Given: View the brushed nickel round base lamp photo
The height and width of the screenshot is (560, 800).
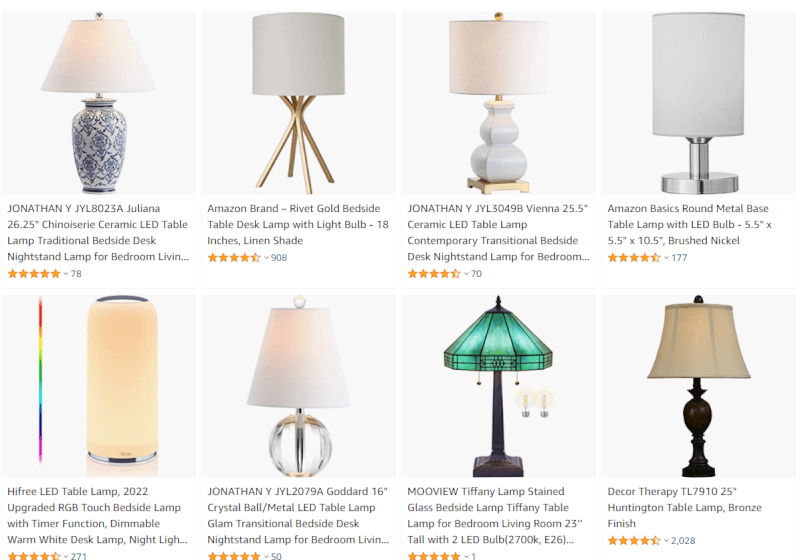Looking at the screenshot, I should coord(698,103).
